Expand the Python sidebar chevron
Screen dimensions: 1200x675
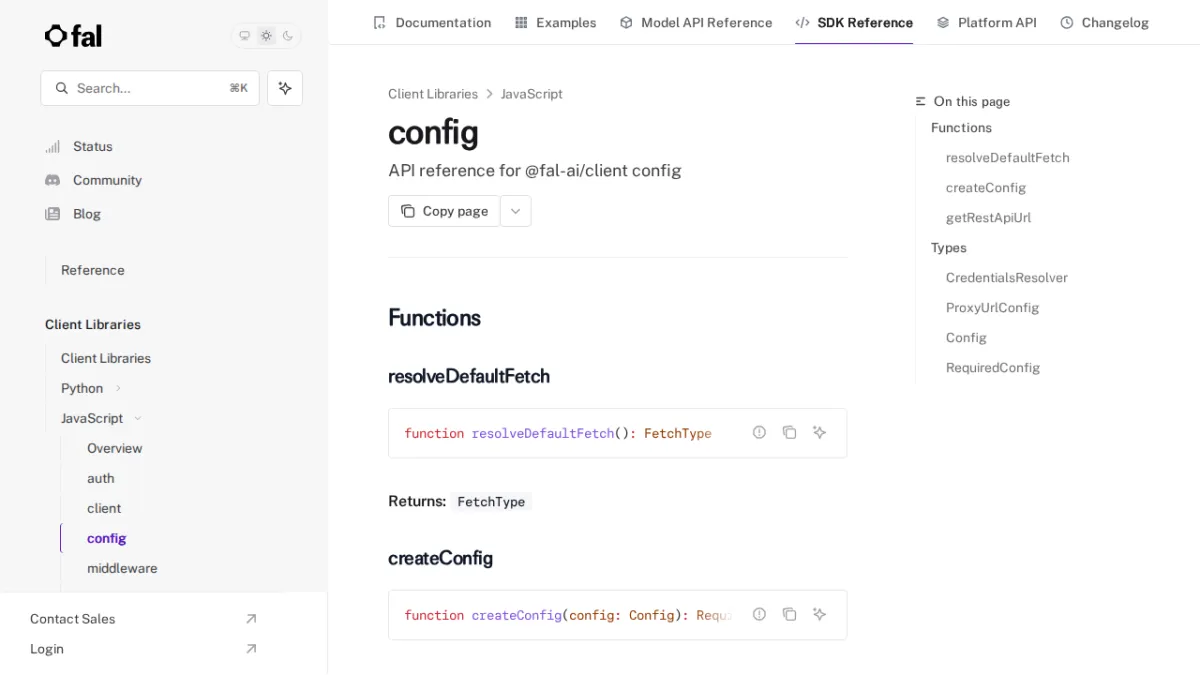(x=118, y=388)
